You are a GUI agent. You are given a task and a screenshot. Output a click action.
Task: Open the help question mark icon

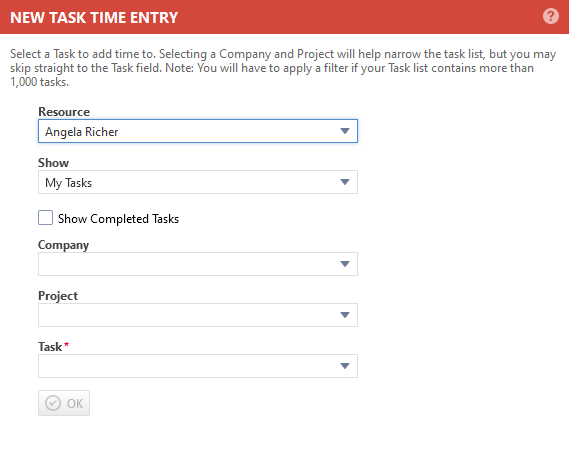click(x=550, y=16)
